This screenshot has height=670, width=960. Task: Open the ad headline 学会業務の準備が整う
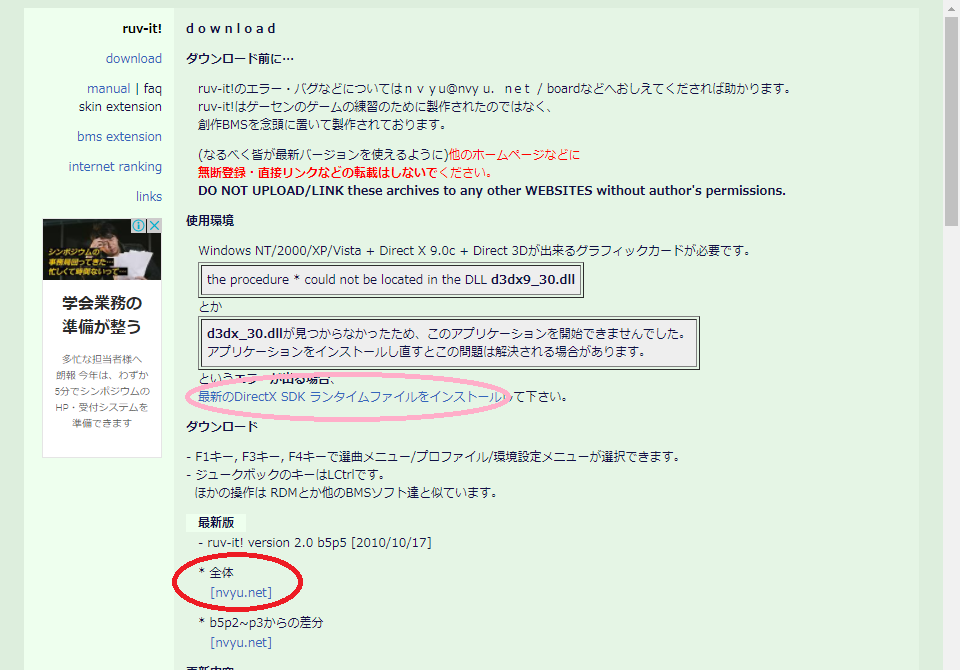pyautogui.click(x=102, y=315)
